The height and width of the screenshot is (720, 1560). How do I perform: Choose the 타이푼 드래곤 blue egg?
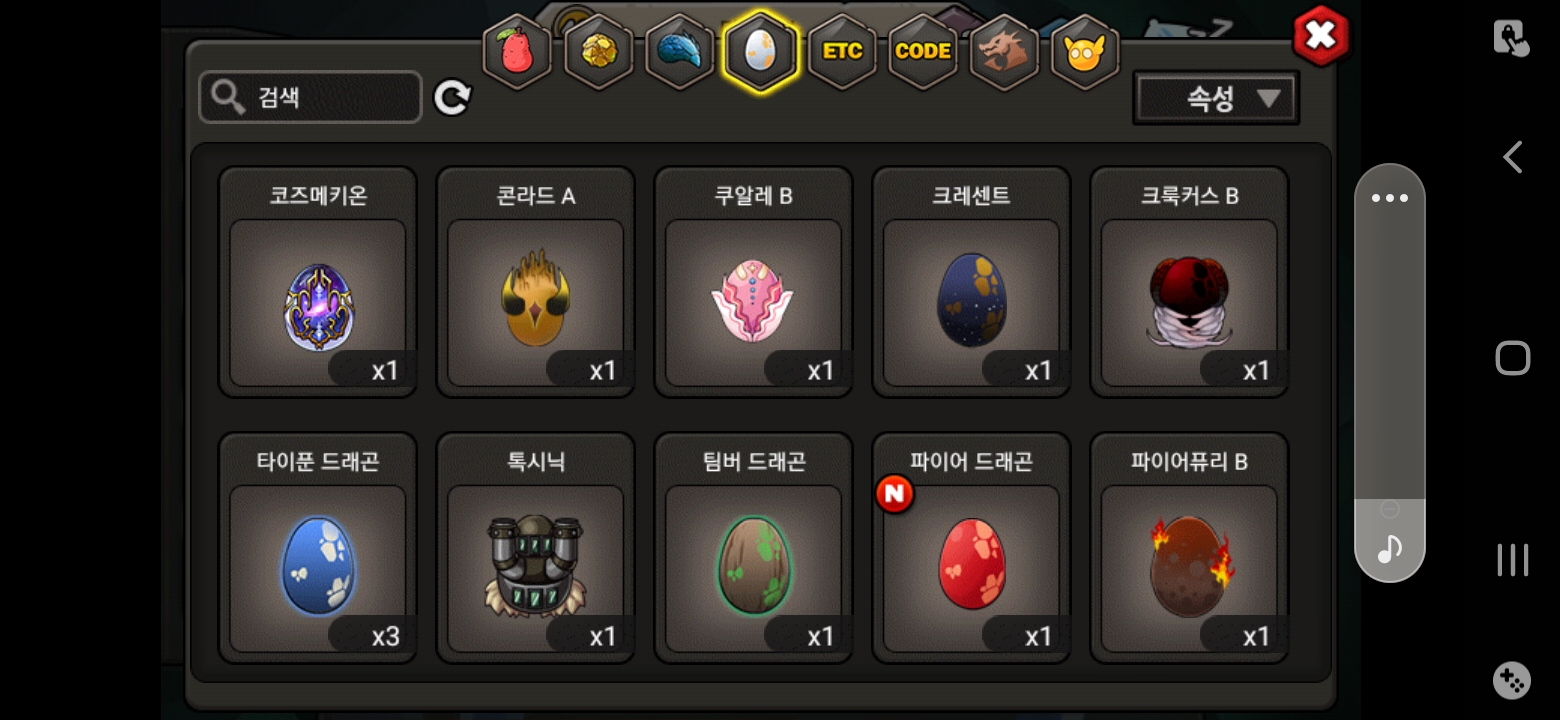tap(318, 548)
